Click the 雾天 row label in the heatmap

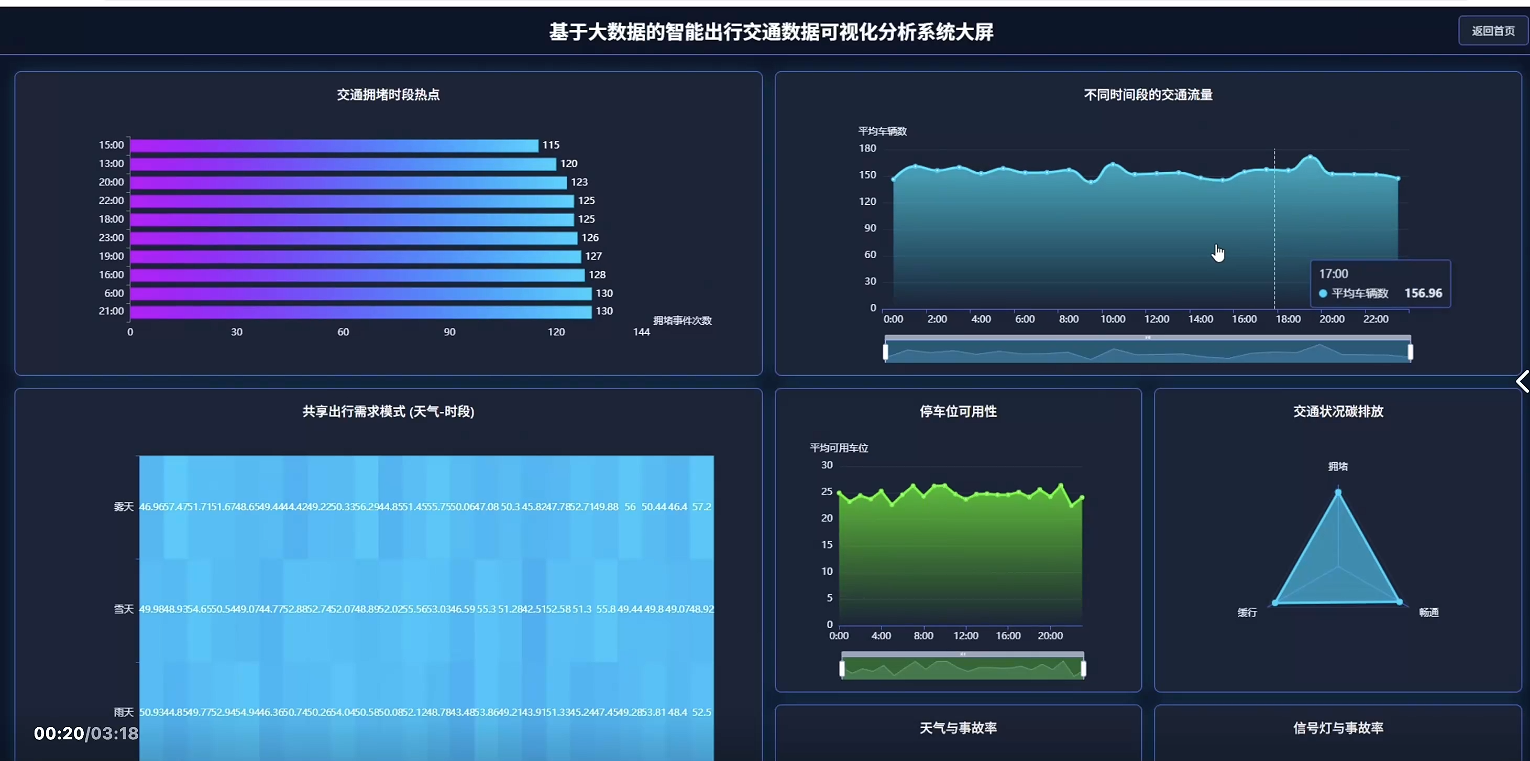123,507
